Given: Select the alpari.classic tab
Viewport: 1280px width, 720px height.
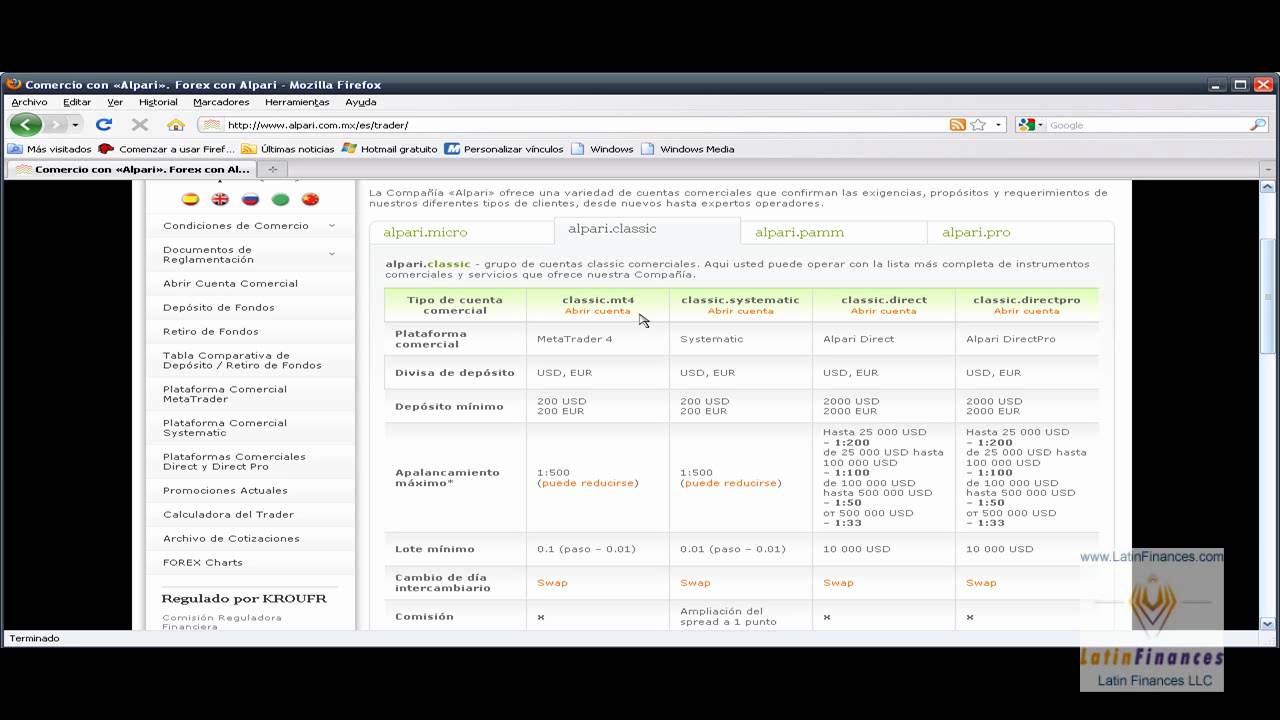Looking at the screenshot, I should click(647, 229).
